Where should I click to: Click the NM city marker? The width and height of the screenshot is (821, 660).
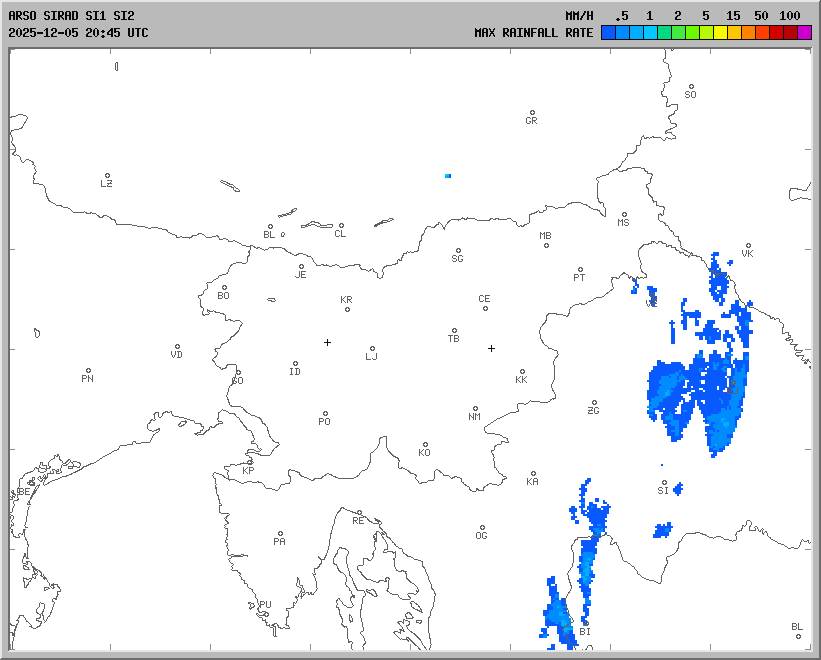(x=475, y=408)
